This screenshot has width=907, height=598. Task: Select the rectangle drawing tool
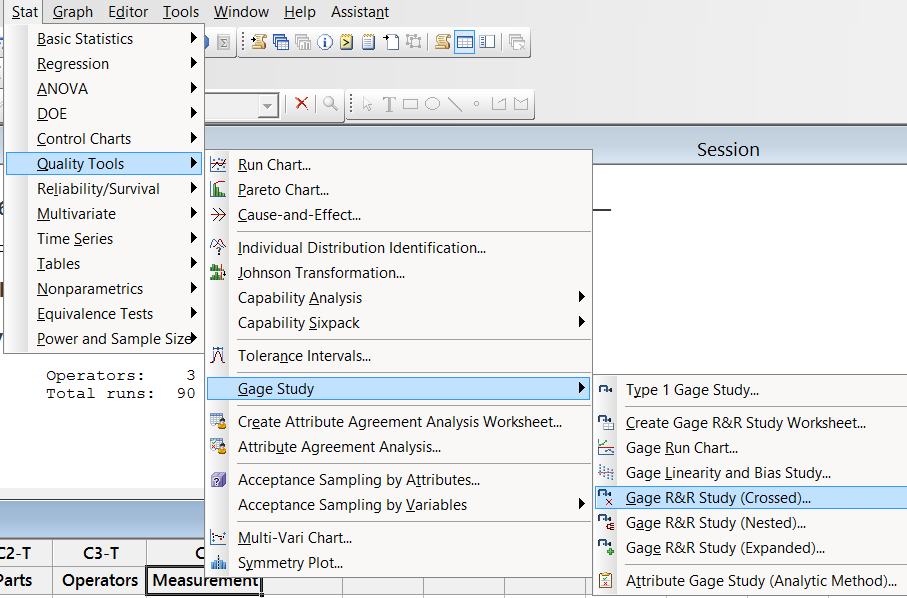[410, 104]
